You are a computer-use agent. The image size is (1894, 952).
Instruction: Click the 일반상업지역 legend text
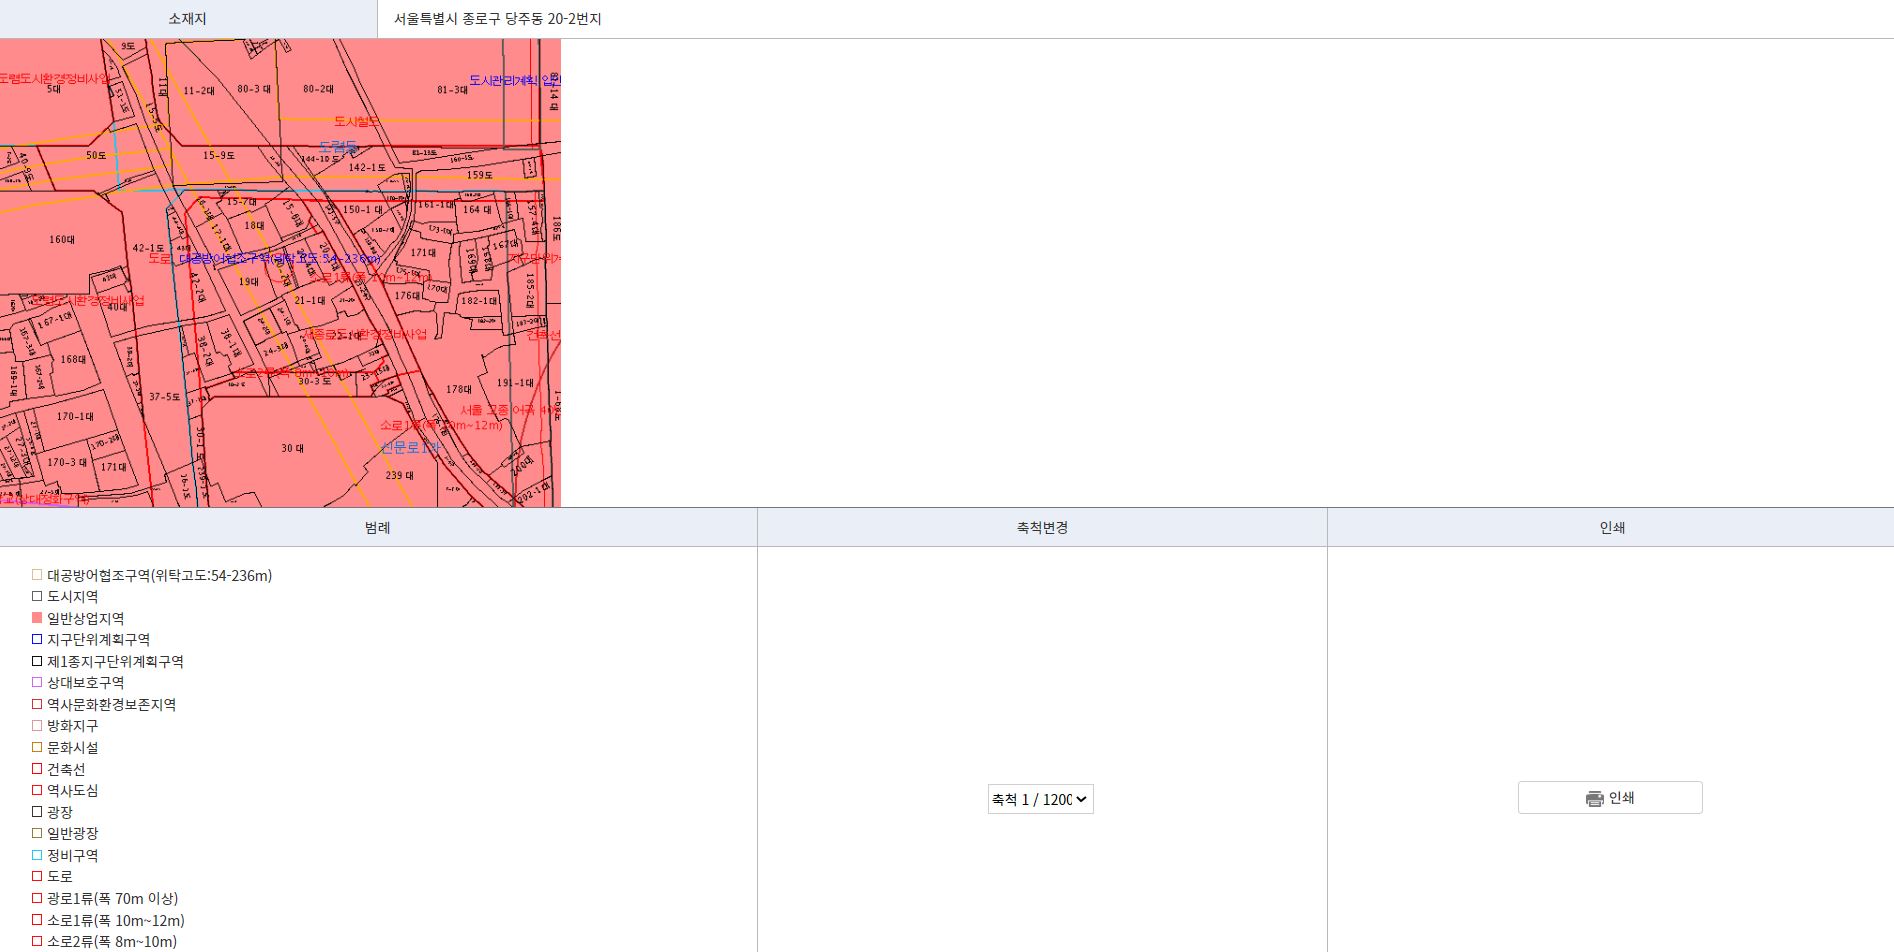click(x=86, y=619)
